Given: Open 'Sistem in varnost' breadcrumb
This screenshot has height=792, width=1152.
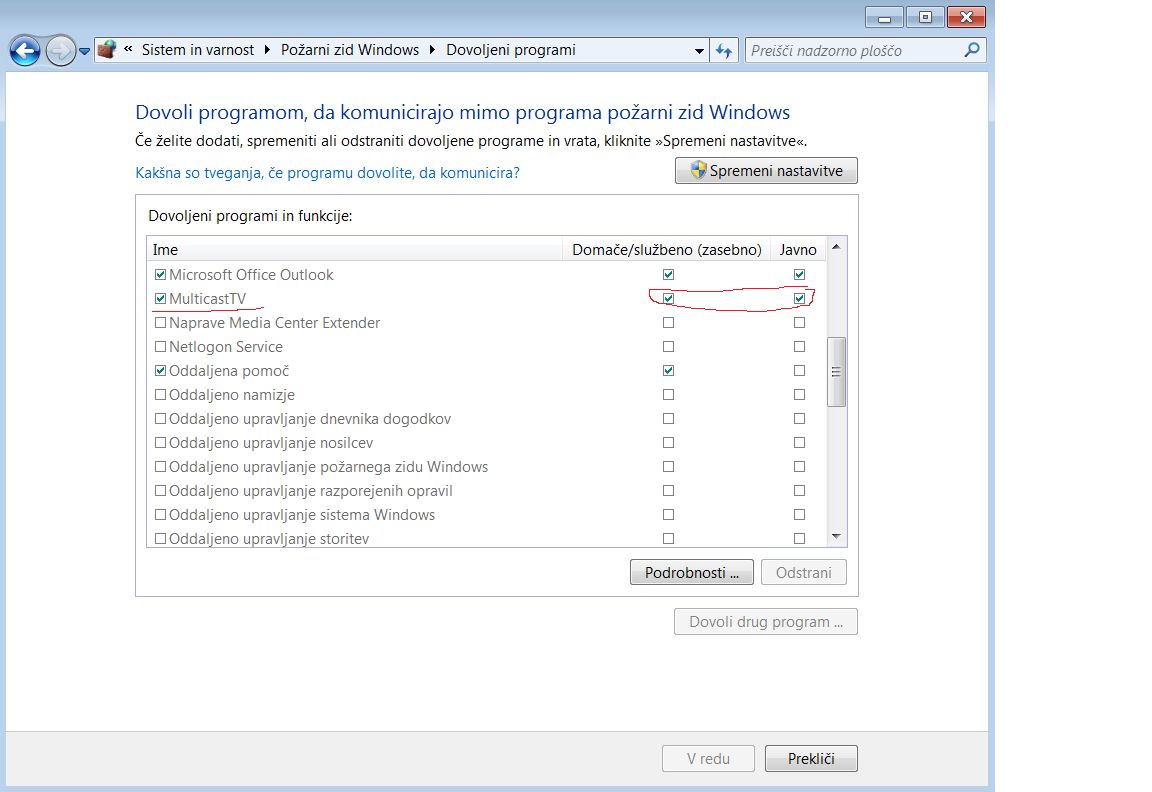Looking at the screenshot, I should (198, 50).
